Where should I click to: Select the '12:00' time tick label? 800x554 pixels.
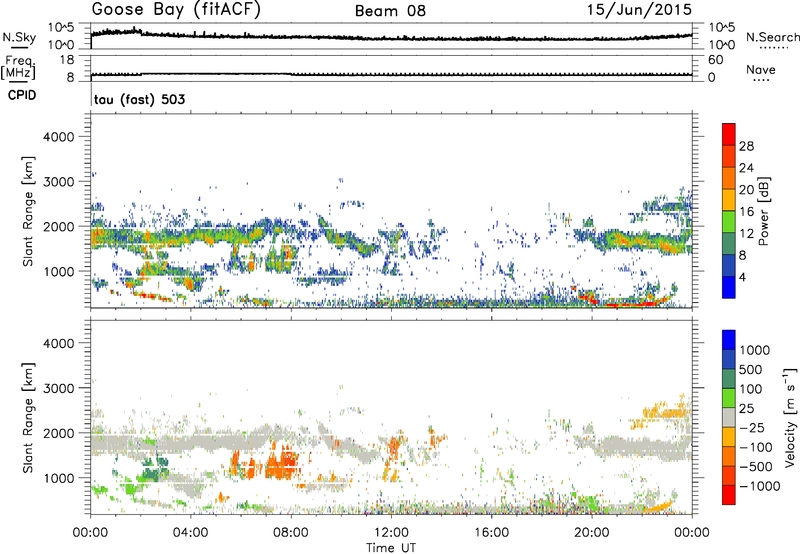click(x=391, y=533)
